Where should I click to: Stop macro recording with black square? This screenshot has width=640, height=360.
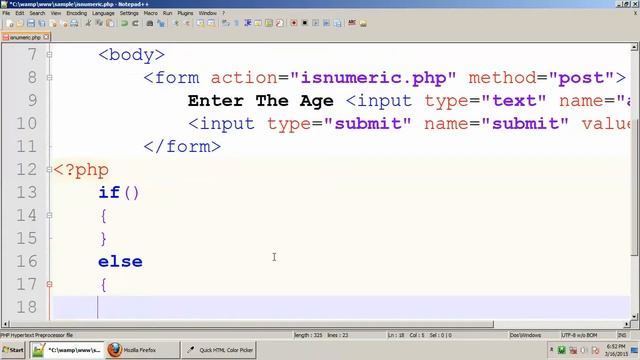[304, 23]
